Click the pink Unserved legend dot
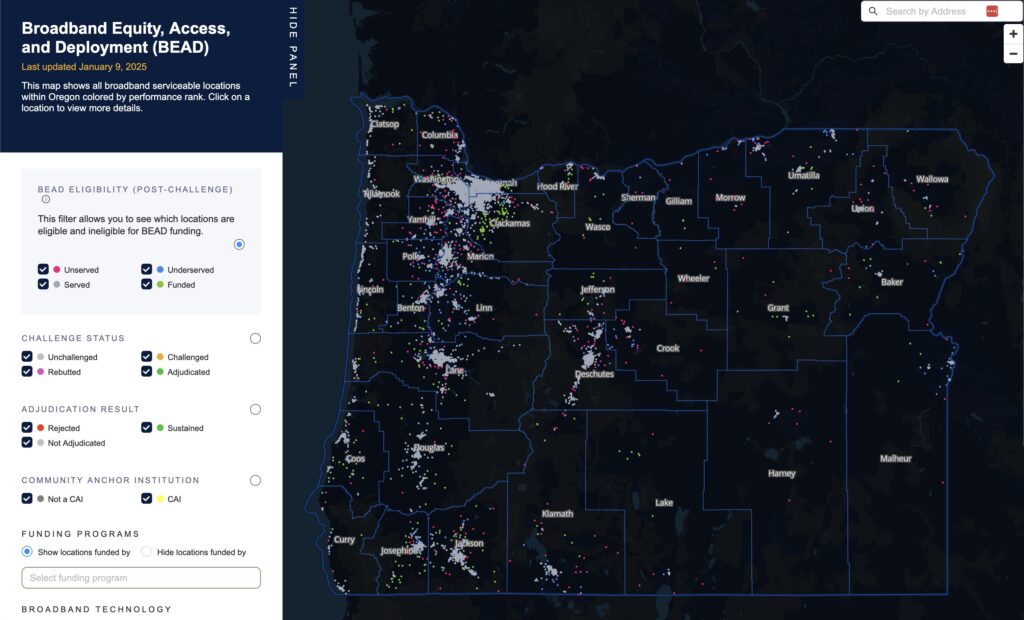 (55, 268)
